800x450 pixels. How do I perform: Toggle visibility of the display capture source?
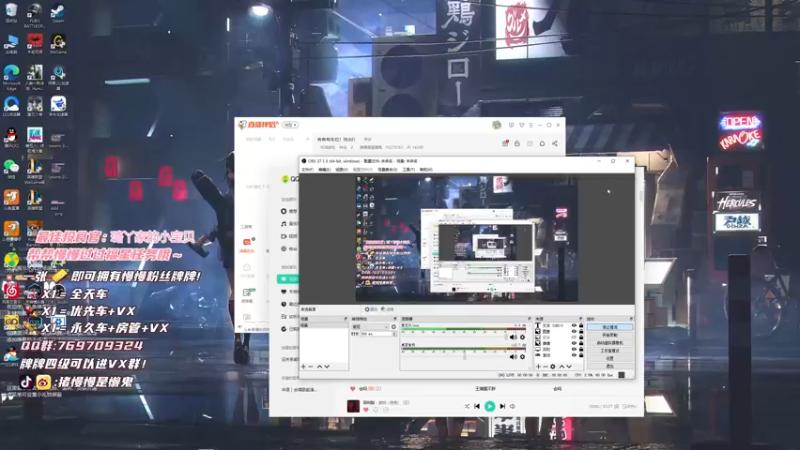pyautogui.click(x=574, y=349)
